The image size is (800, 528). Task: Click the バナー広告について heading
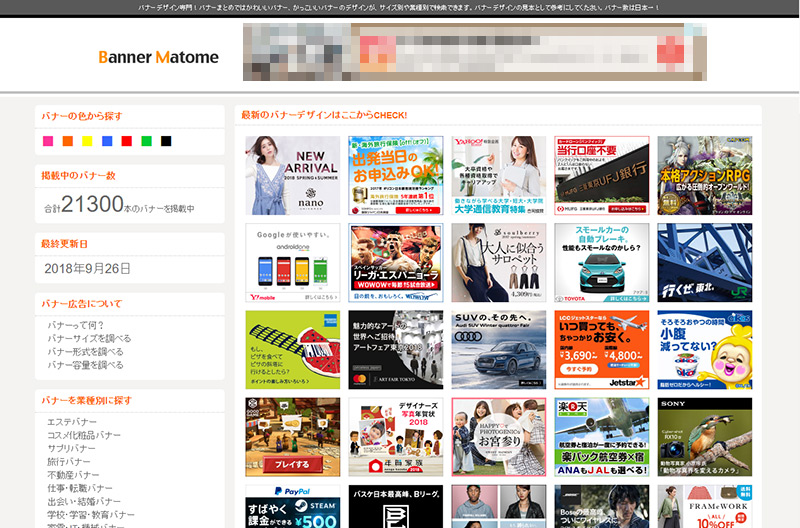pos(82,304)
